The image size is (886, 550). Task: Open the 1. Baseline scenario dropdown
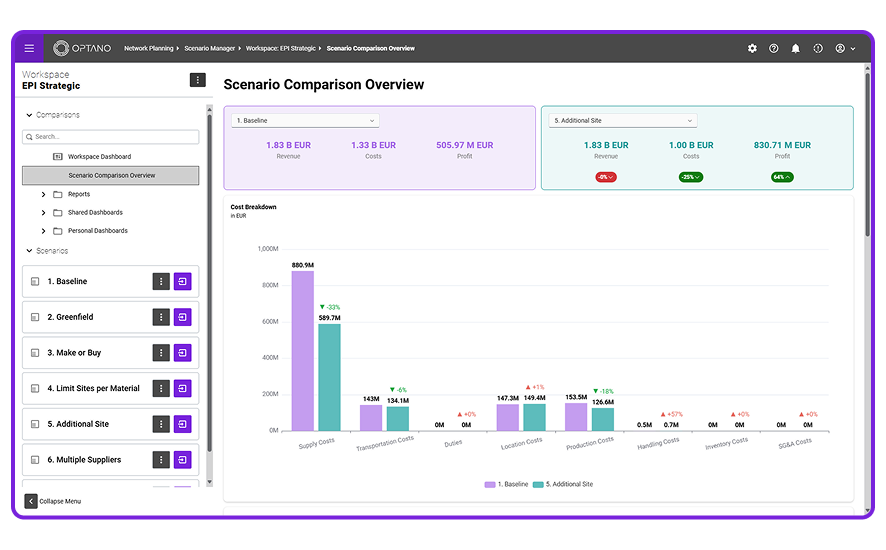point(305,120)
